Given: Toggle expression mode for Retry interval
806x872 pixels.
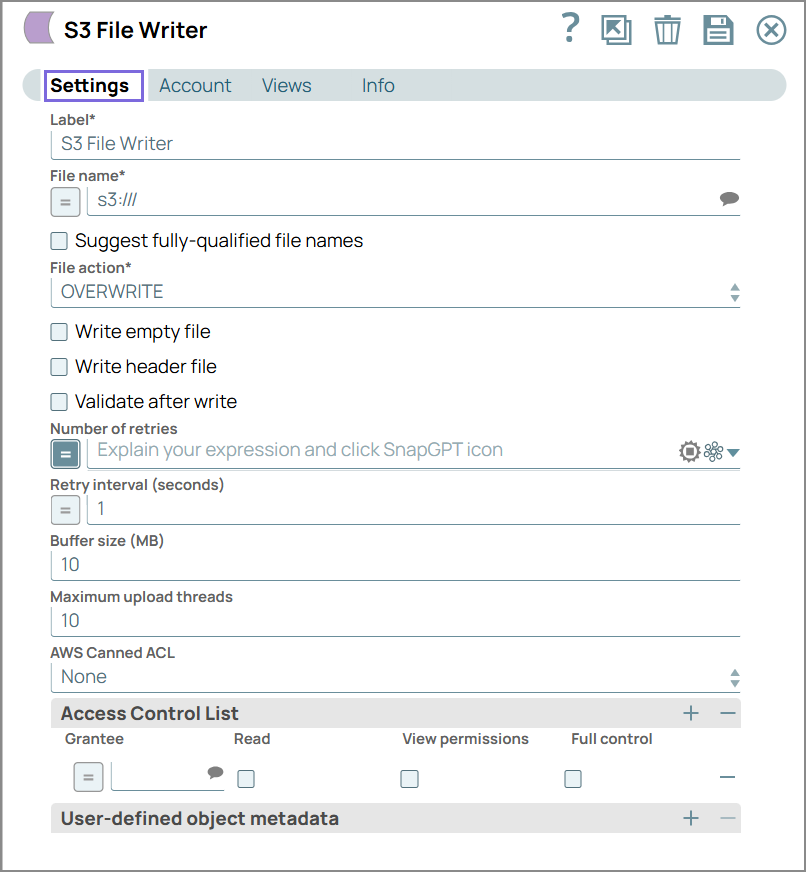Looking at the screenshot, I should 65,509.
